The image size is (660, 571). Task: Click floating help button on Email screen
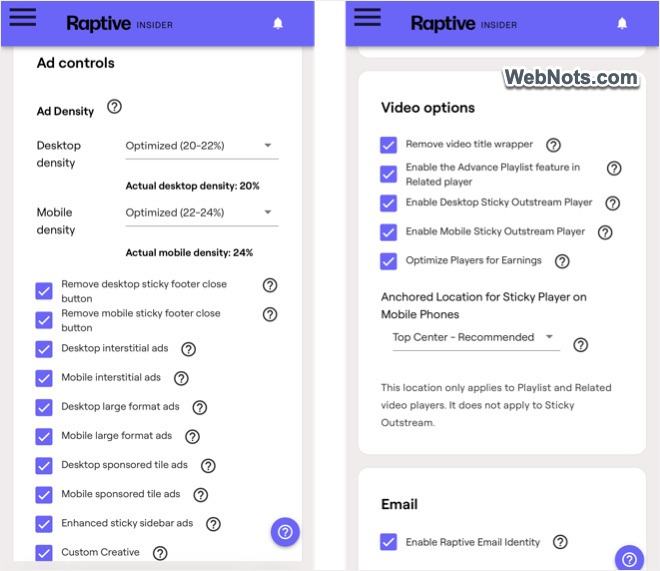629,559
